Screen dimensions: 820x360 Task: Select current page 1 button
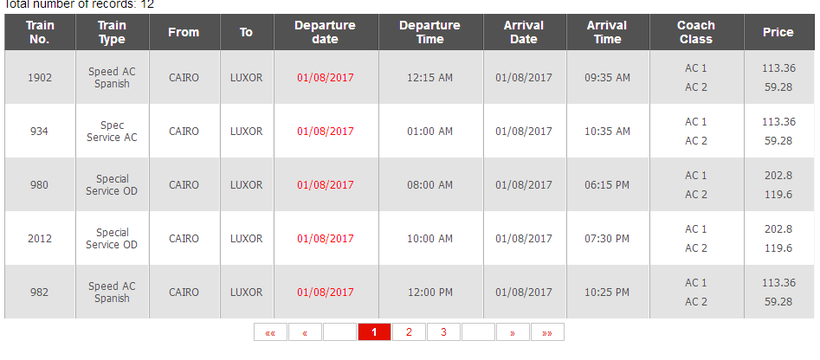(x=374, y=332)
